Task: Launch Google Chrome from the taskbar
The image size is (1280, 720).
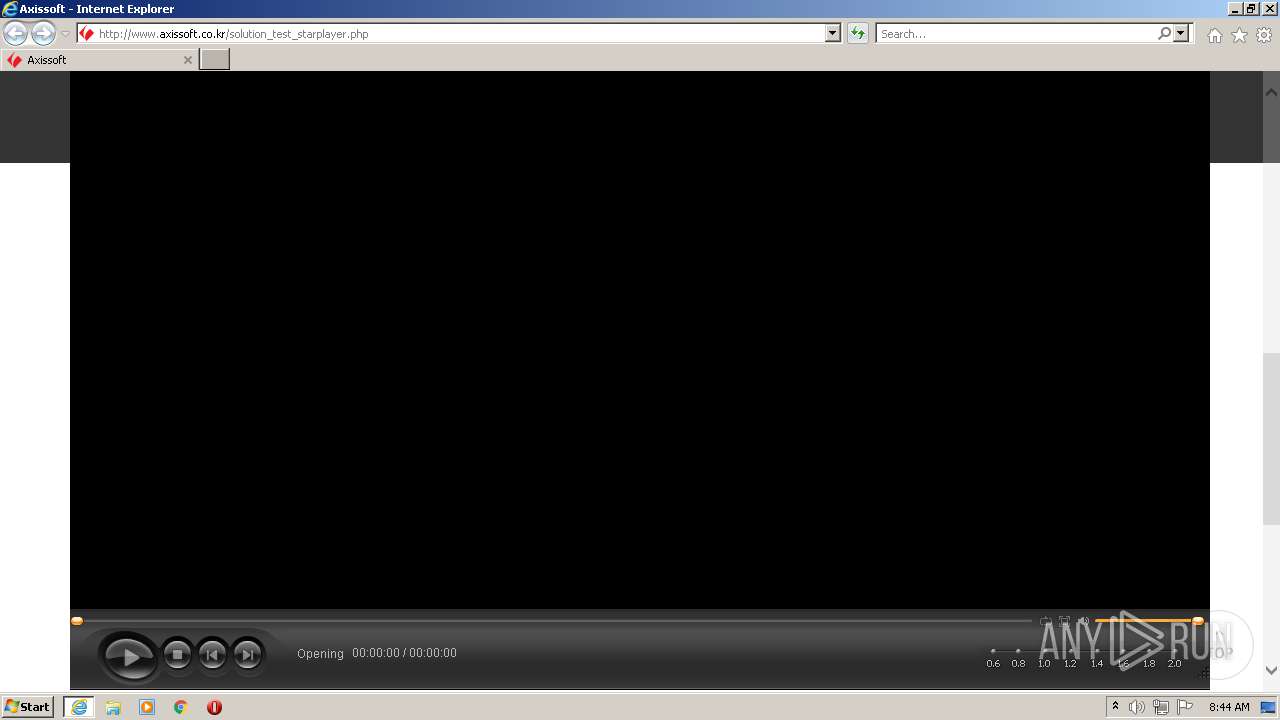Action: pos(181,707)
